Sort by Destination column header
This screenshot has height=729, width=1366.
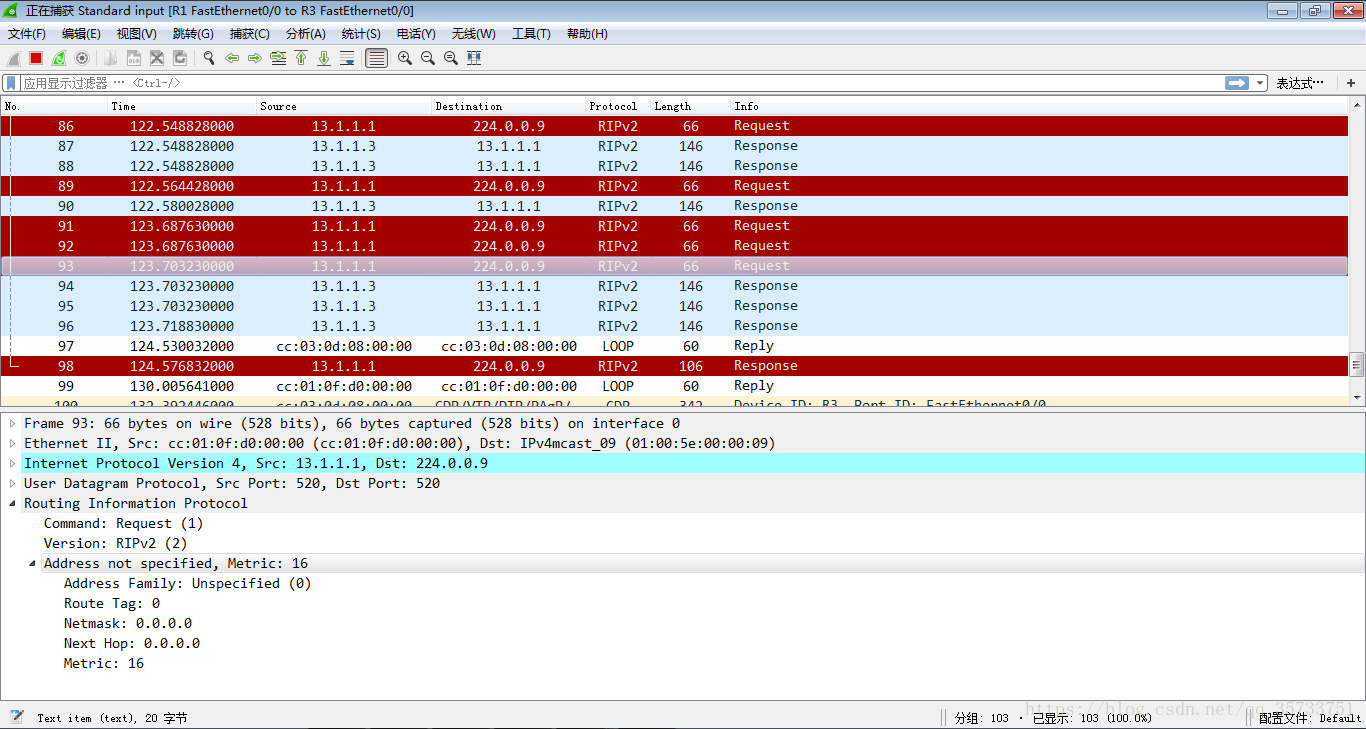point(508,106)
